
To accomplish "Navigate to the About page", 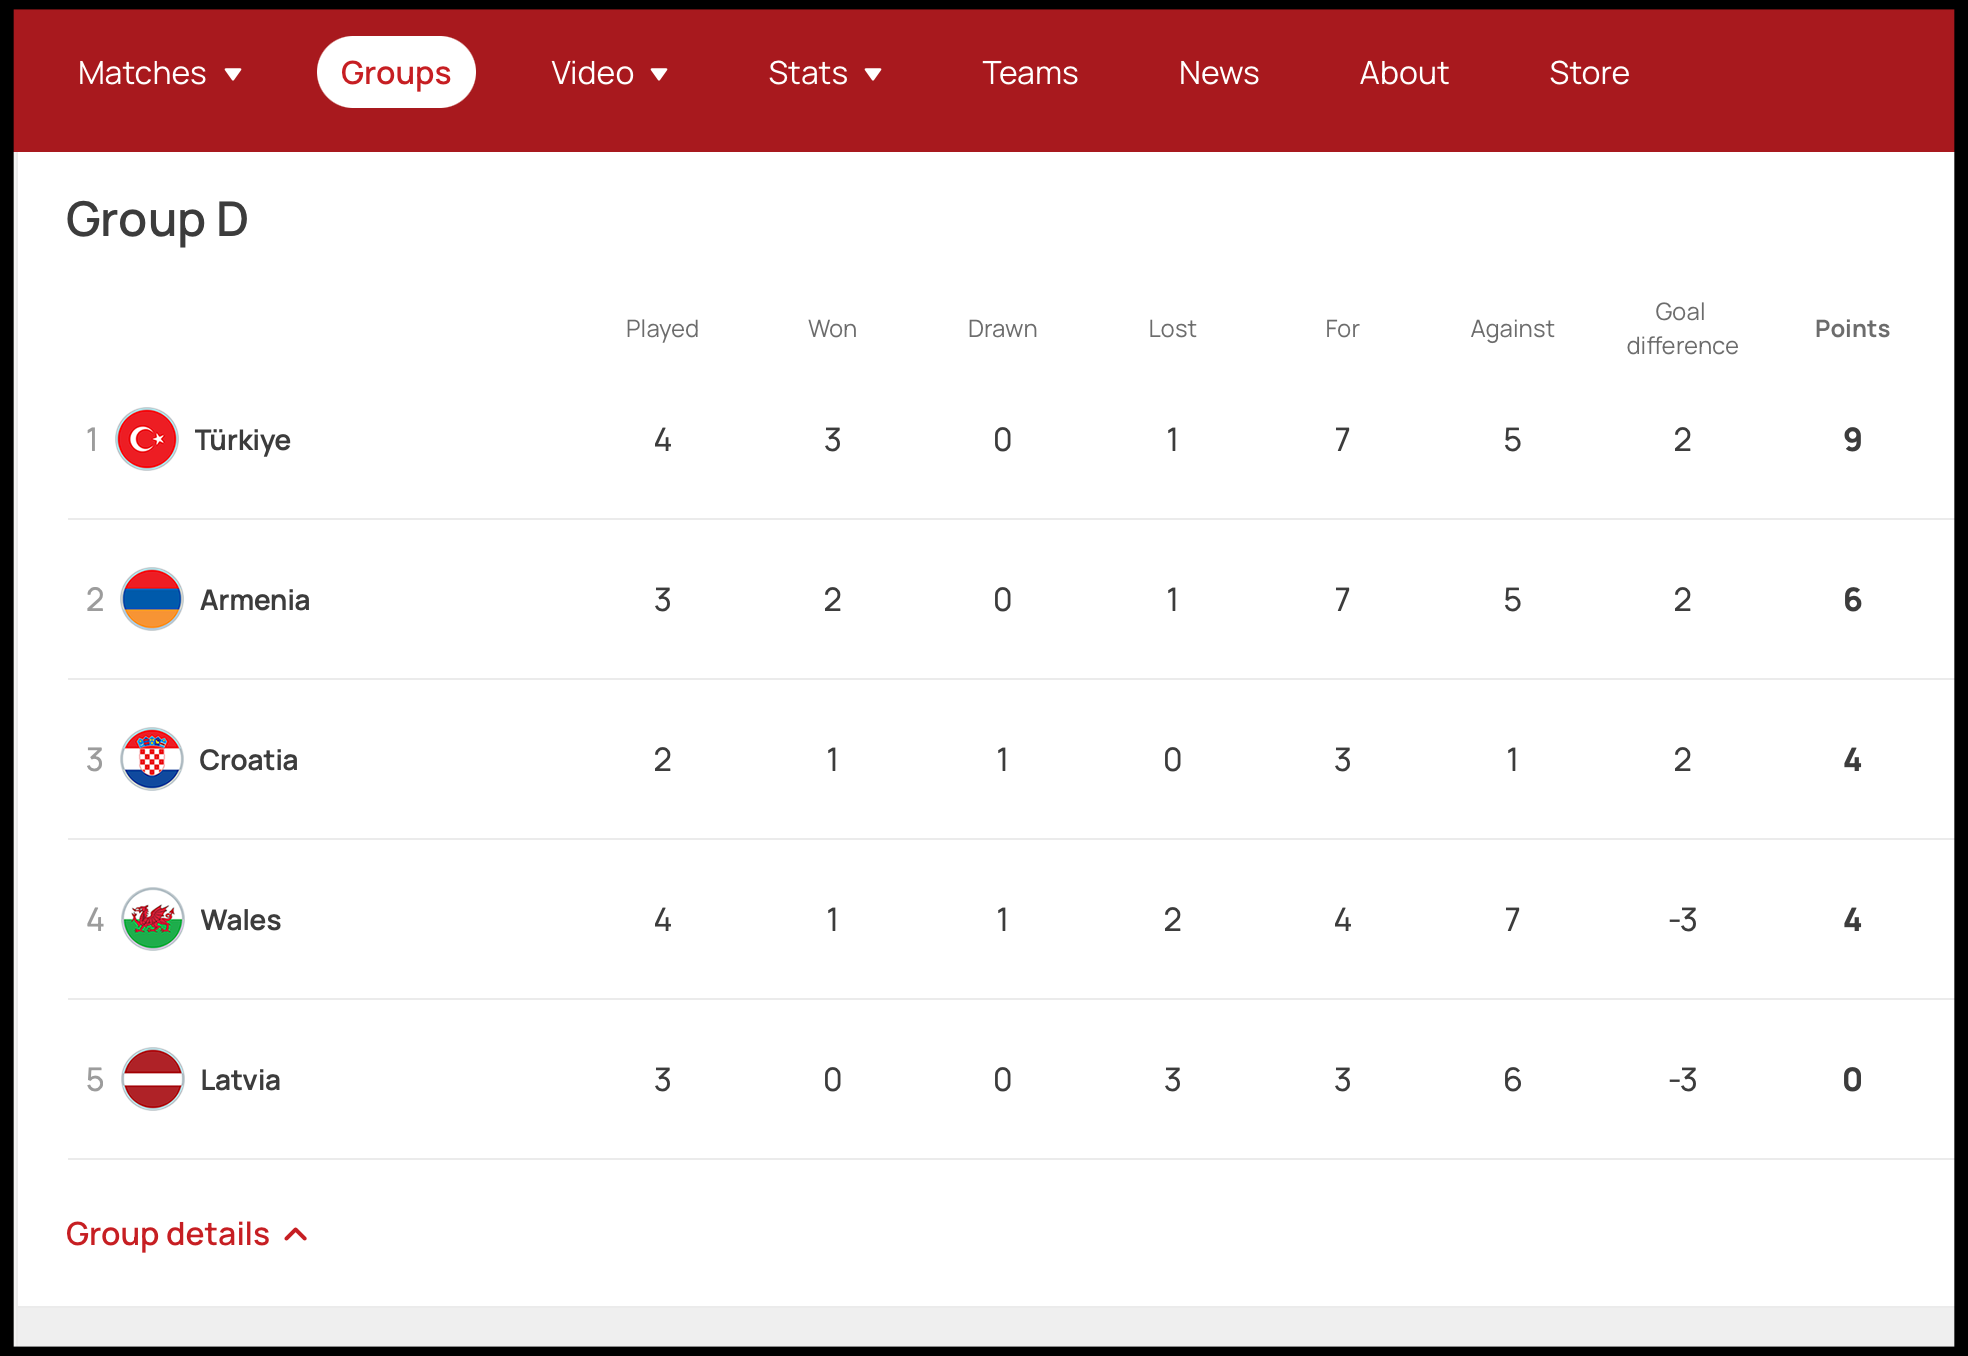I will 1403,73.
